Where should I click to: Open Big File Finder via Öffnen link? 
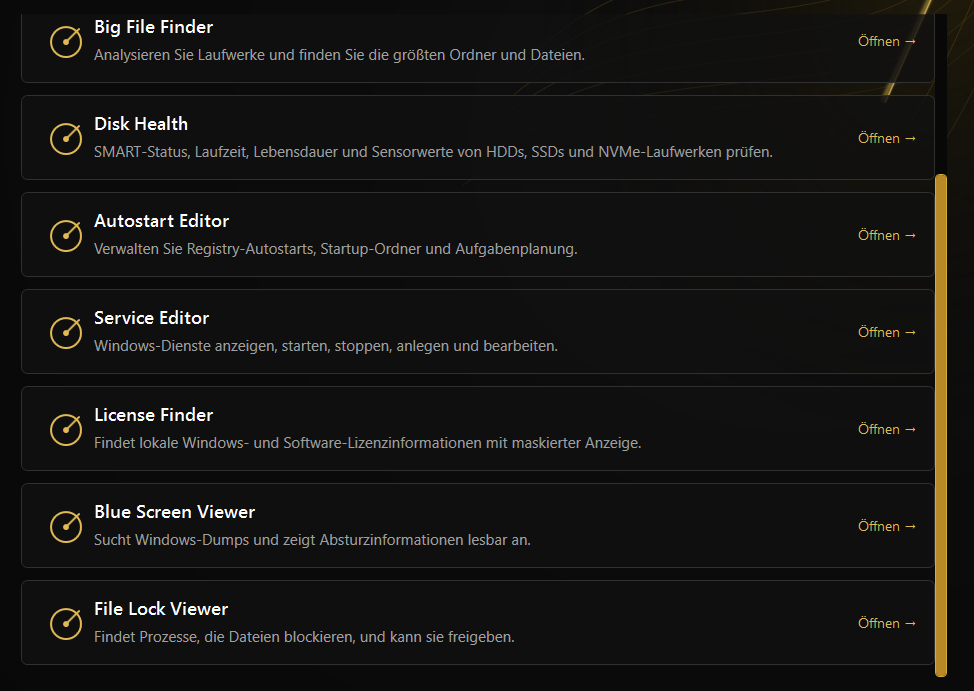pyautogui.click(x=886, y=42)
